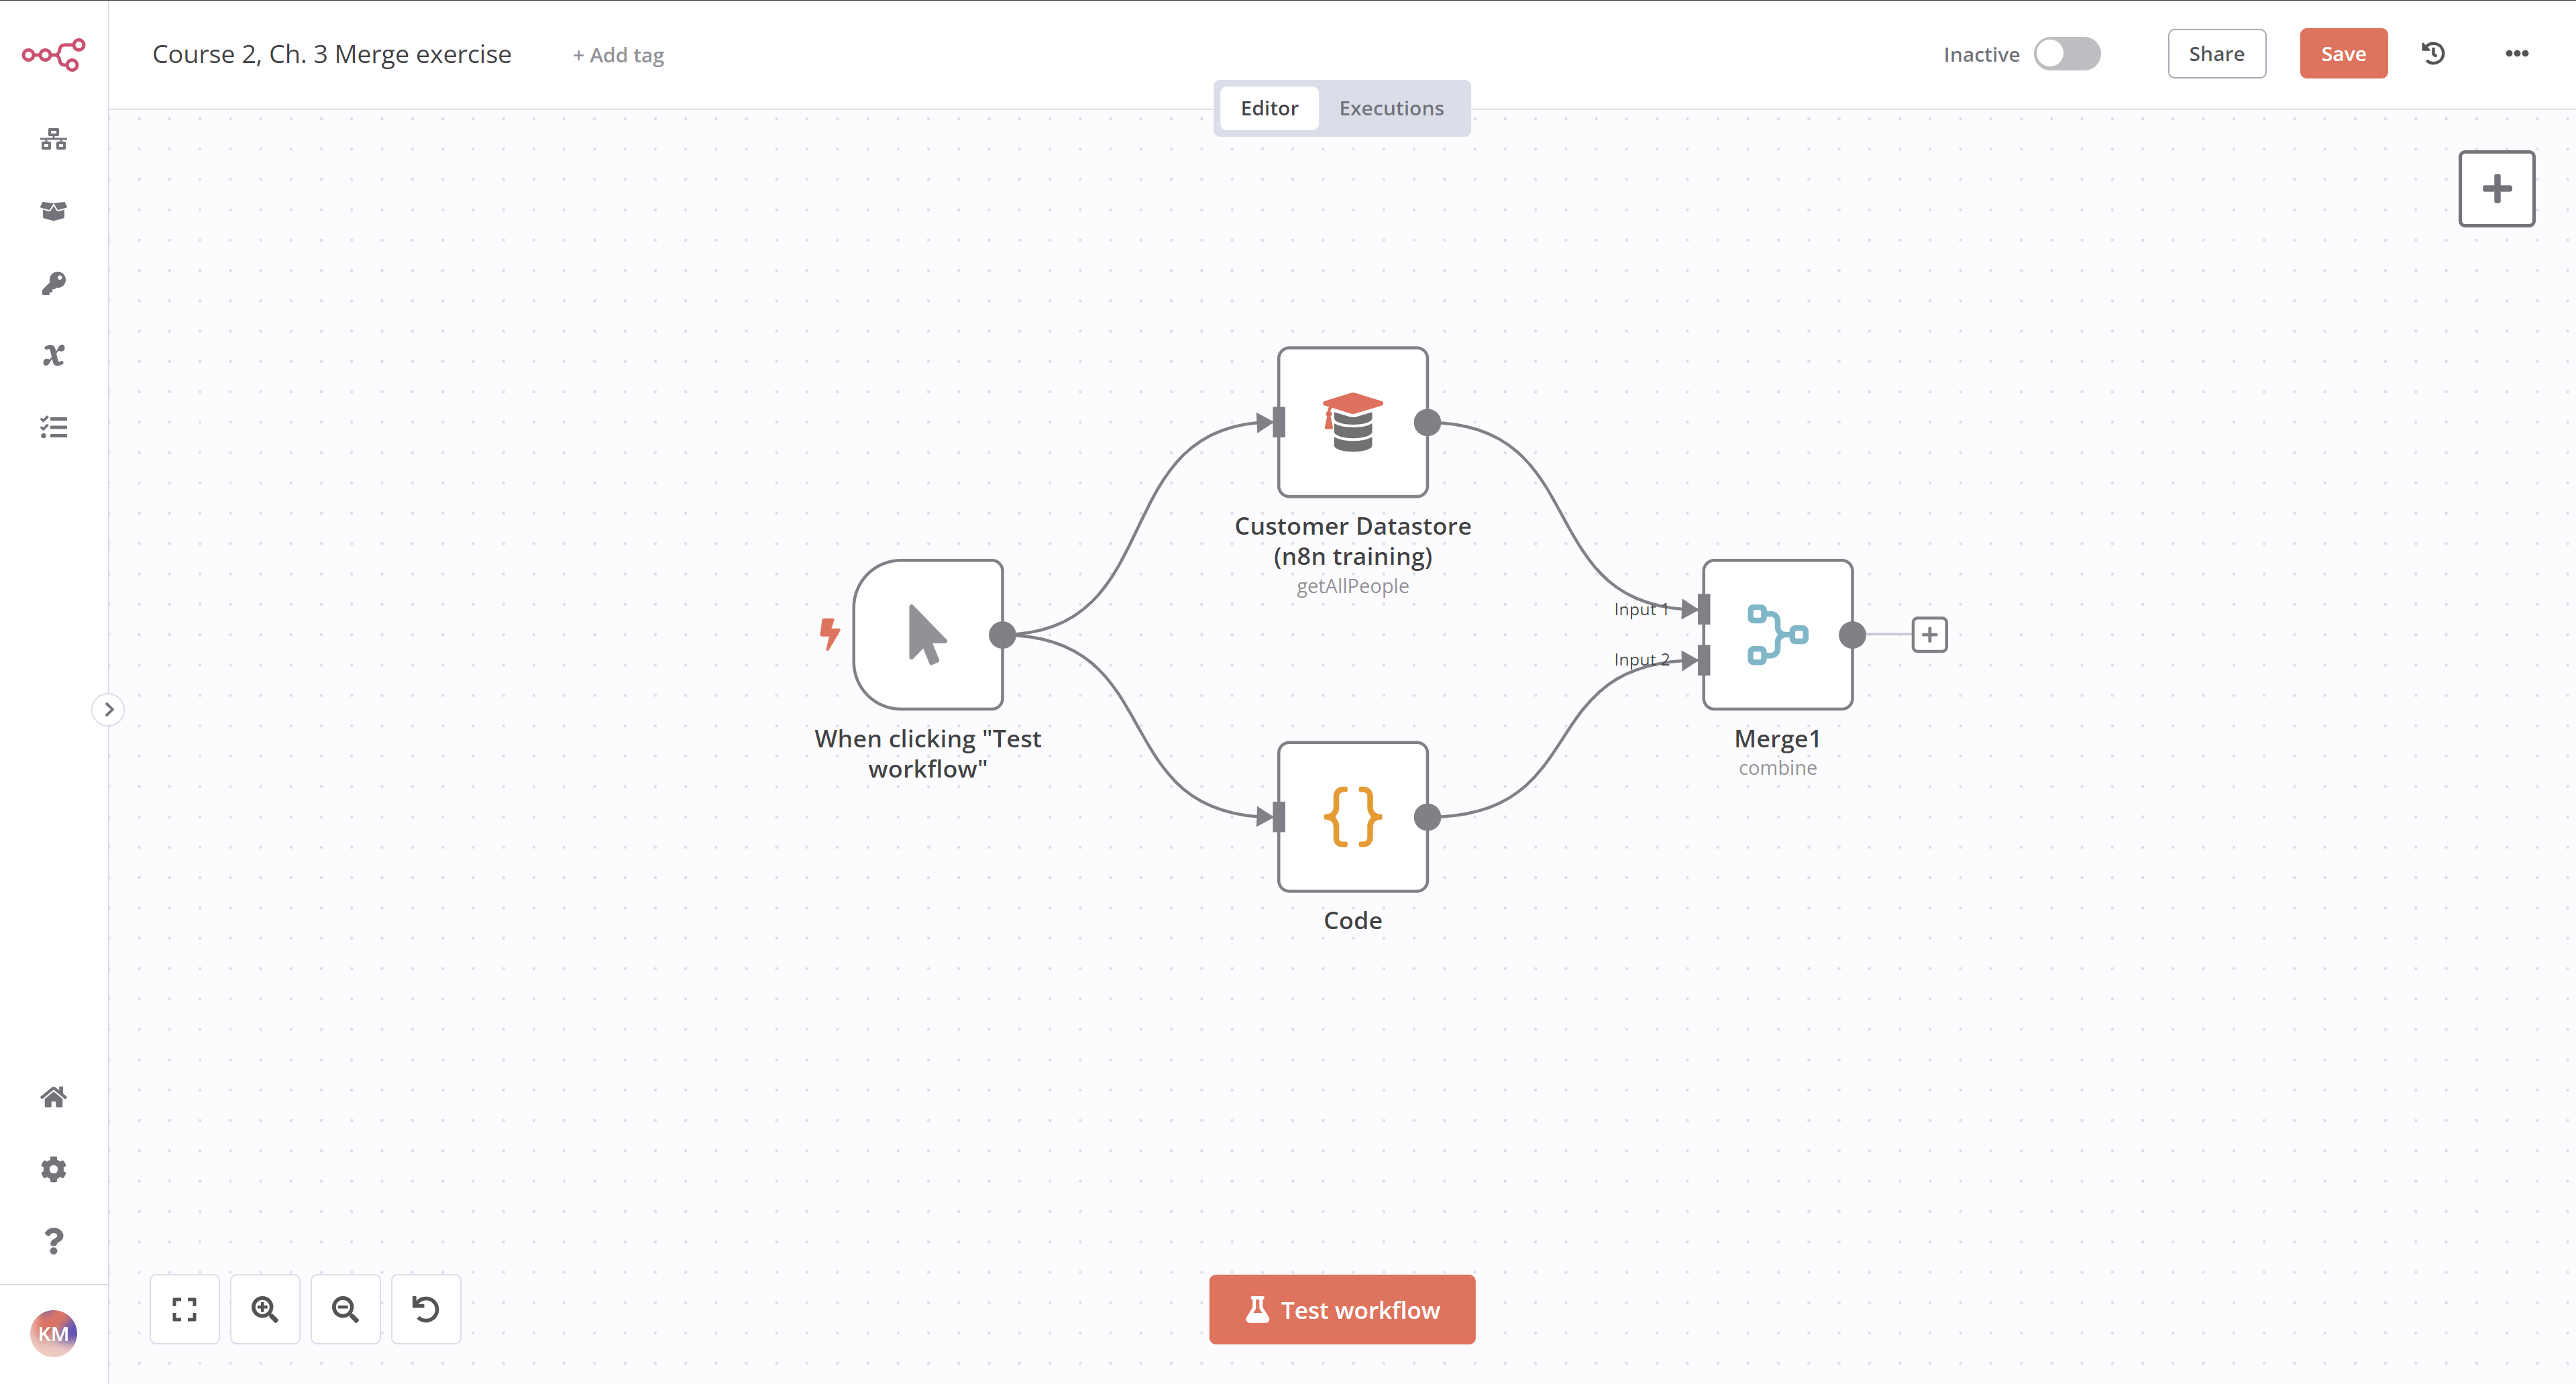Viewport: 2576px width, 1384px height.
Task: Open the Templates section in the sidebar
Action: pos(53,211)
